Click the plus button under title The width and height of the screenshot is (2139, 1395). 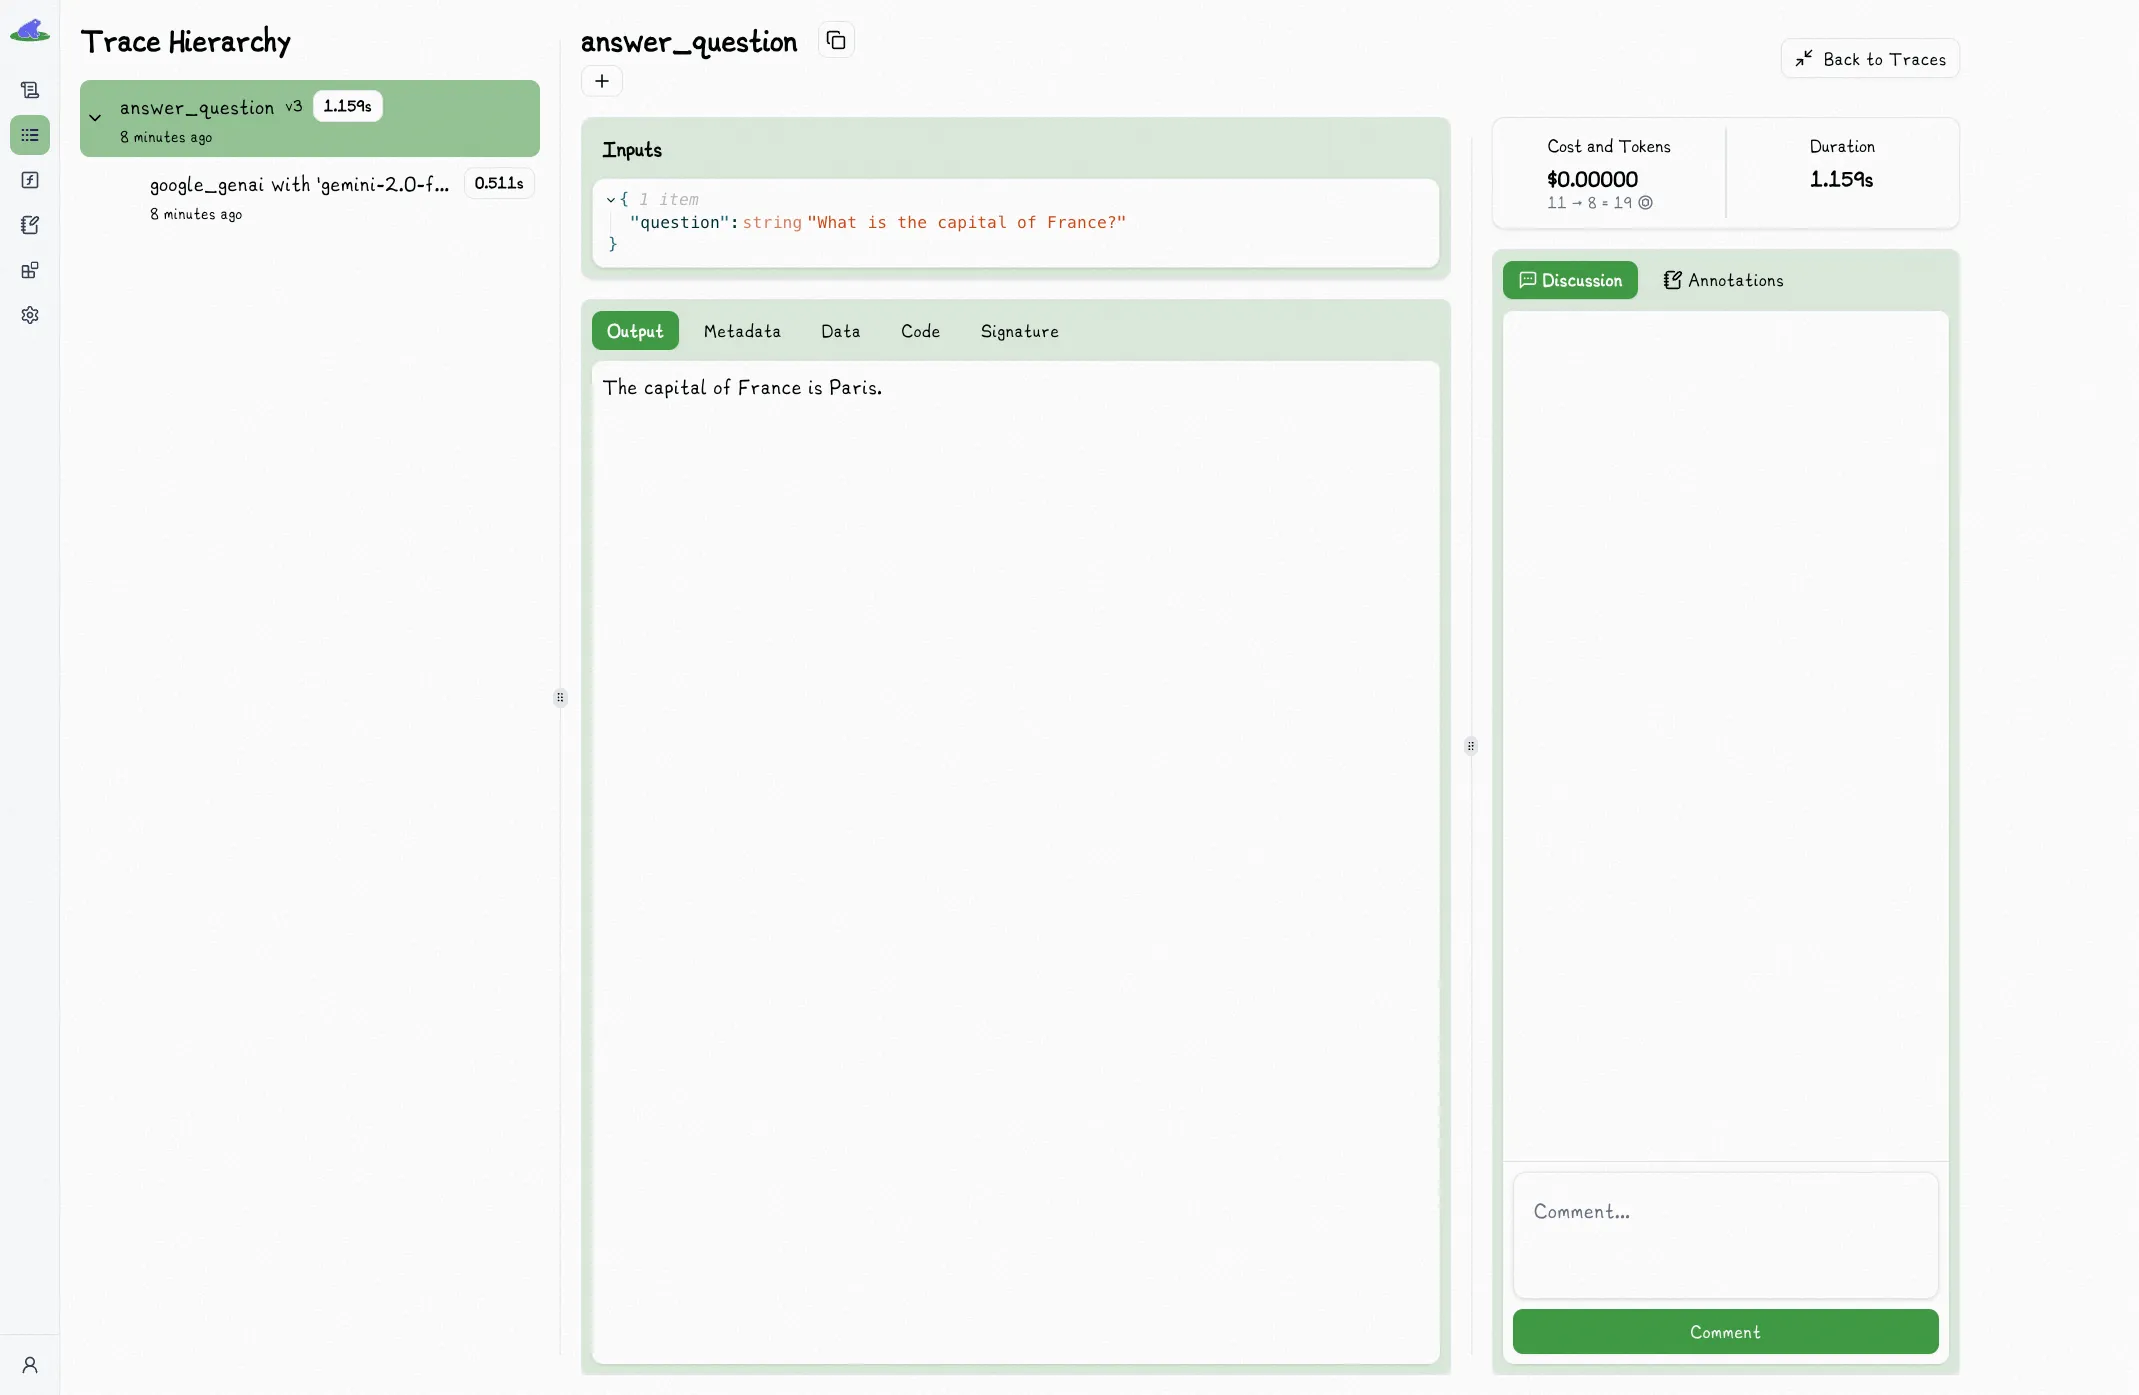pyautogui.click(x=602, y=81)
